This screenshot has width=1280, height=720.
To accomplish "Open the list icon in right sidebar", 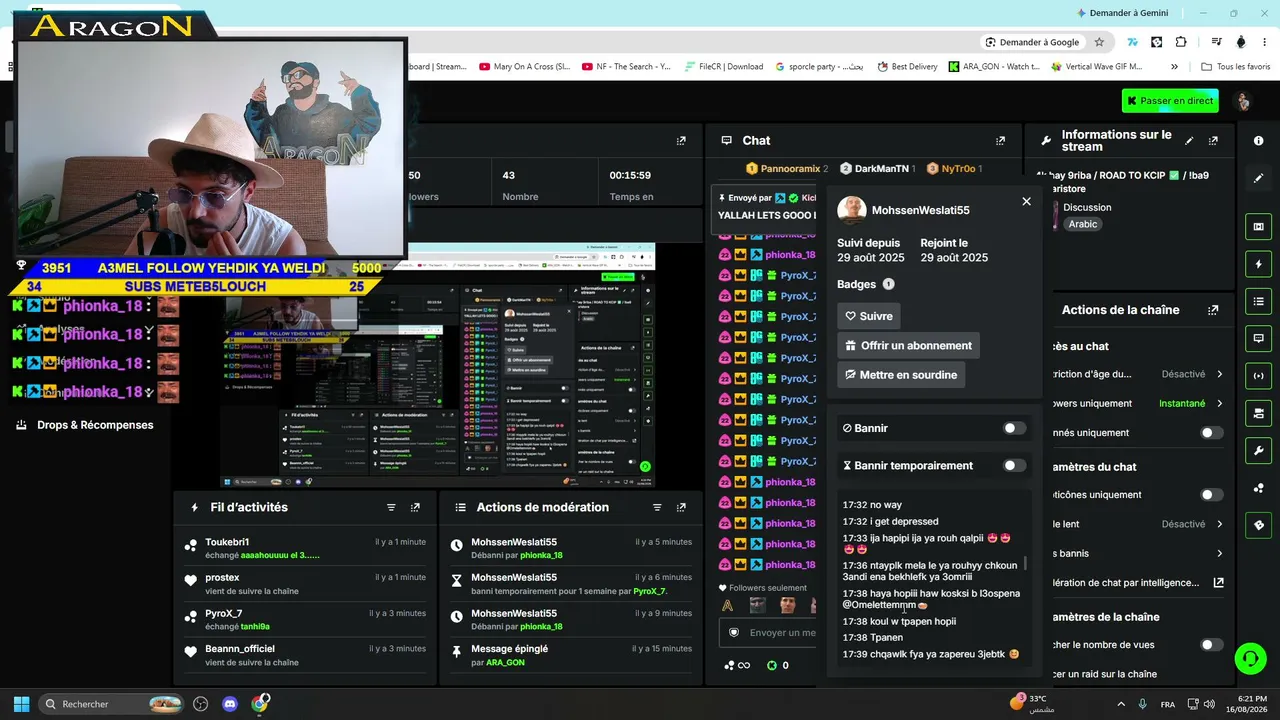I will click(1259, 301).
